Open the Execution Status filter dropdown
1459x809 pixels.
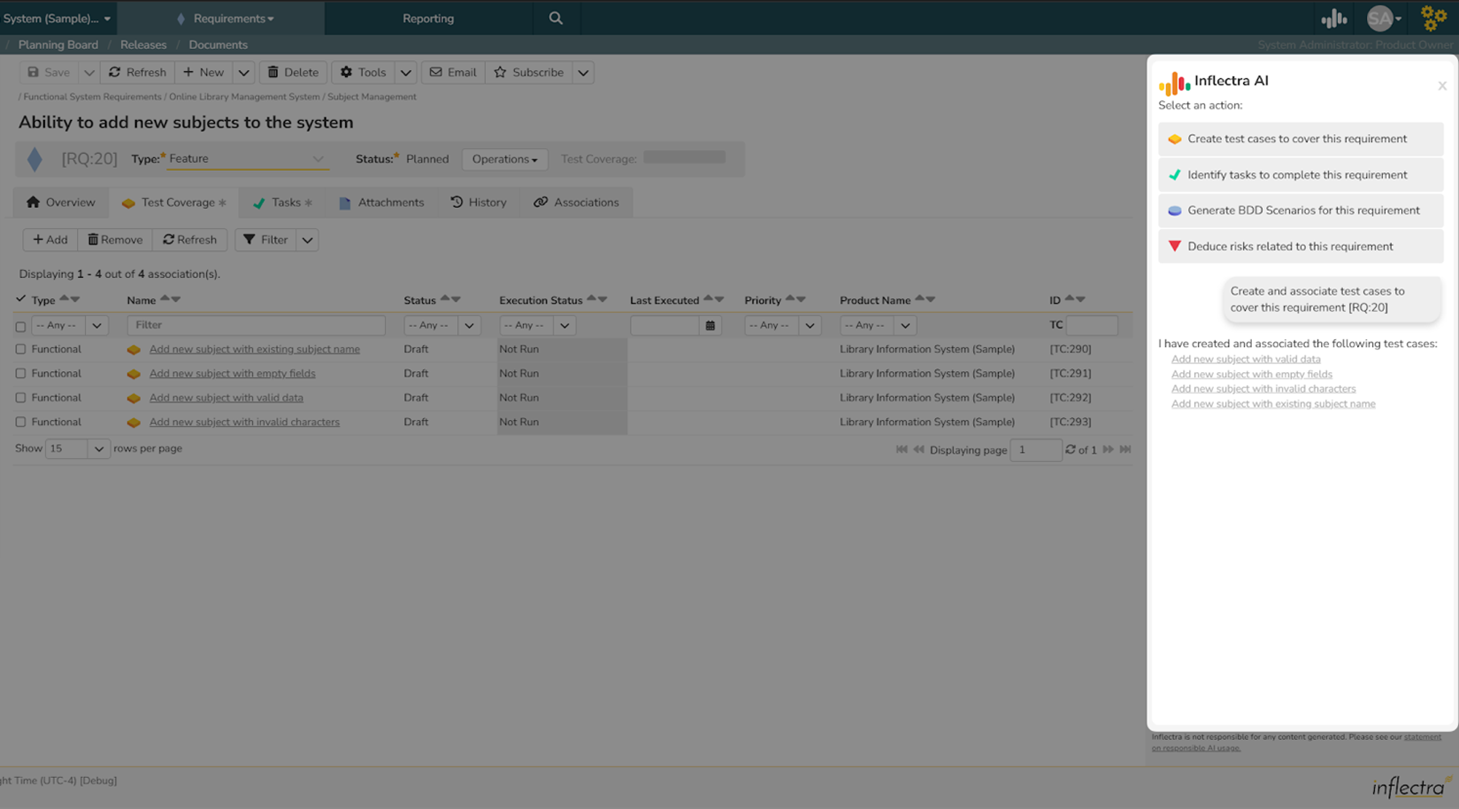[x=564, y=325]
